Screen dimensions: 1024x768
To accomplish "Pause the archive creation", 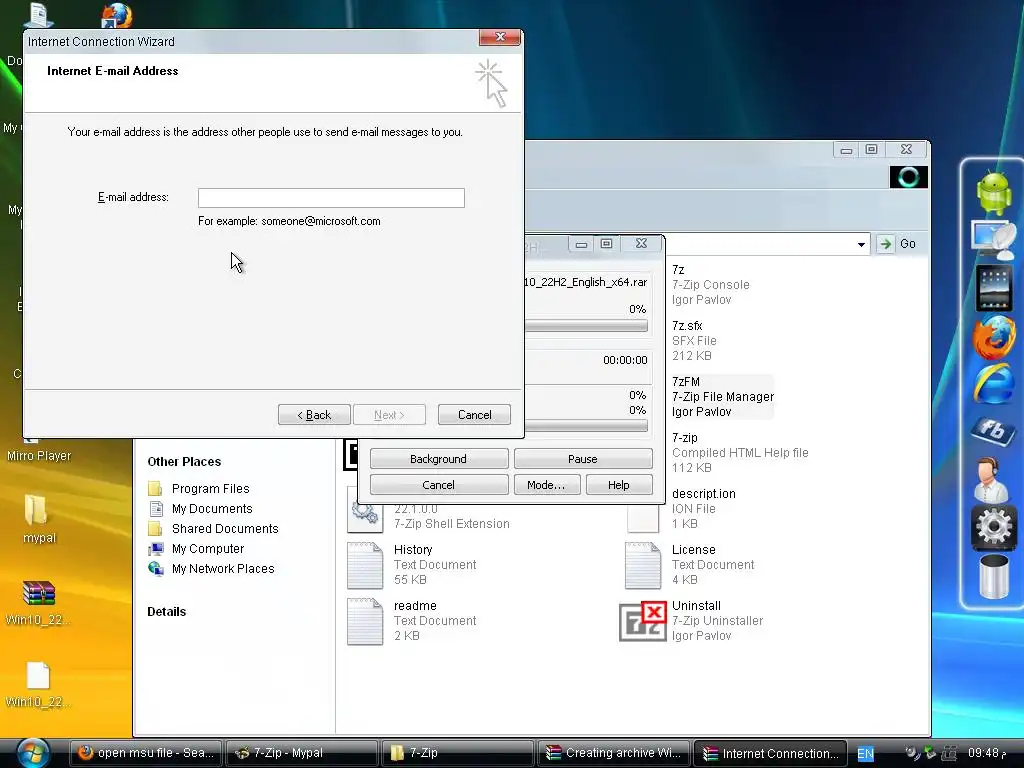I will click(583, 458).
